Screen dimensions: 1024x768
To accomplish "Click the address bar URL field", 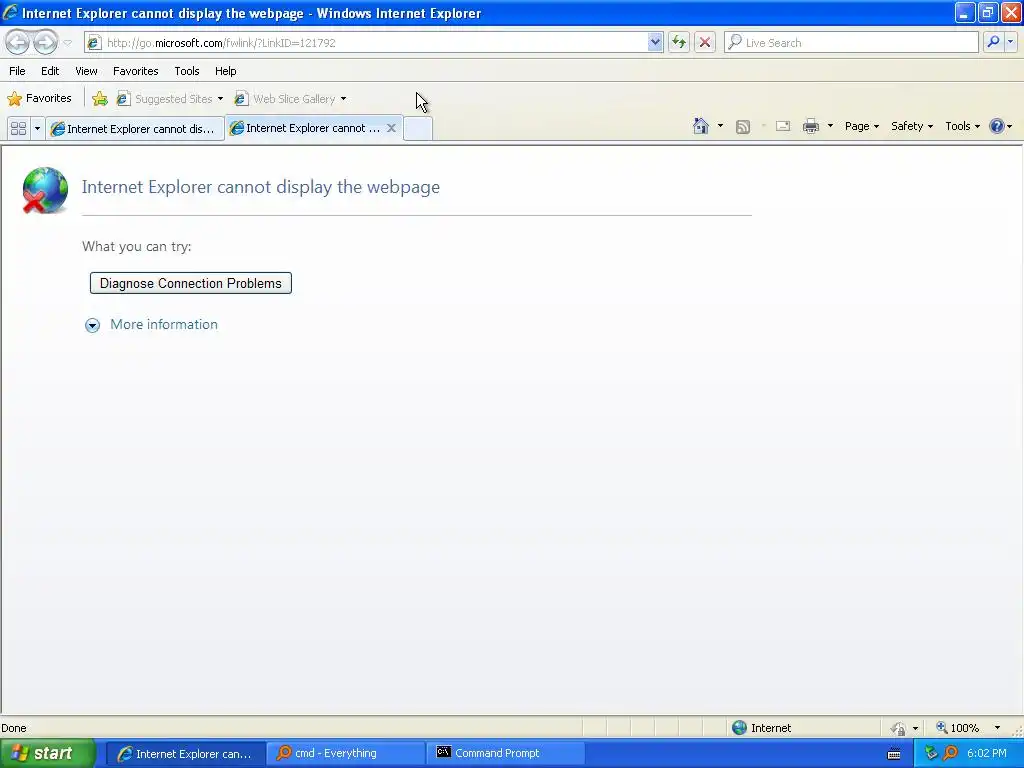I will click(376, 42).
